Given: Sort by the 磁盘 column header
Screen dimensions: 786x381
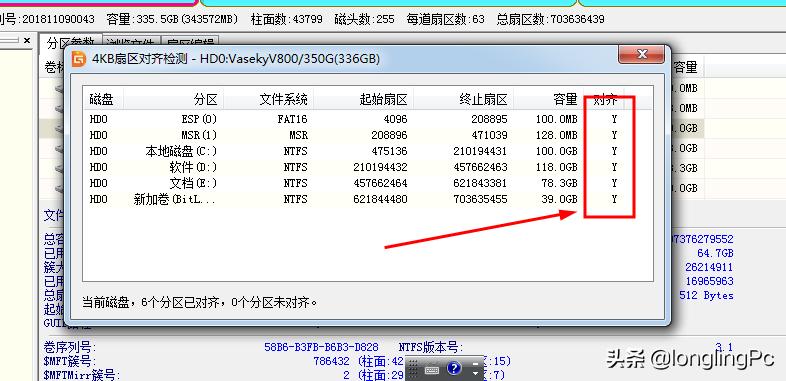Looking at the screenshot, I should (101, 99).
